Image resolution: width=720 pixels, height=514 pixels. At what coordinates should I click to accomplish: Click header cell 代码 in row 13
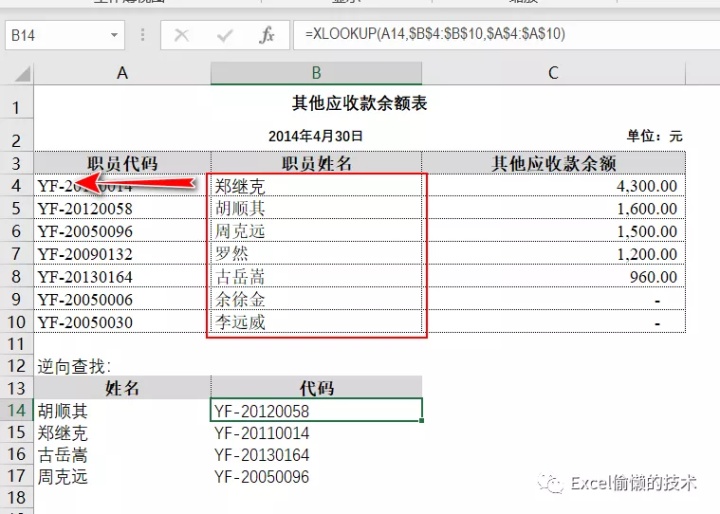click(316, 388)
